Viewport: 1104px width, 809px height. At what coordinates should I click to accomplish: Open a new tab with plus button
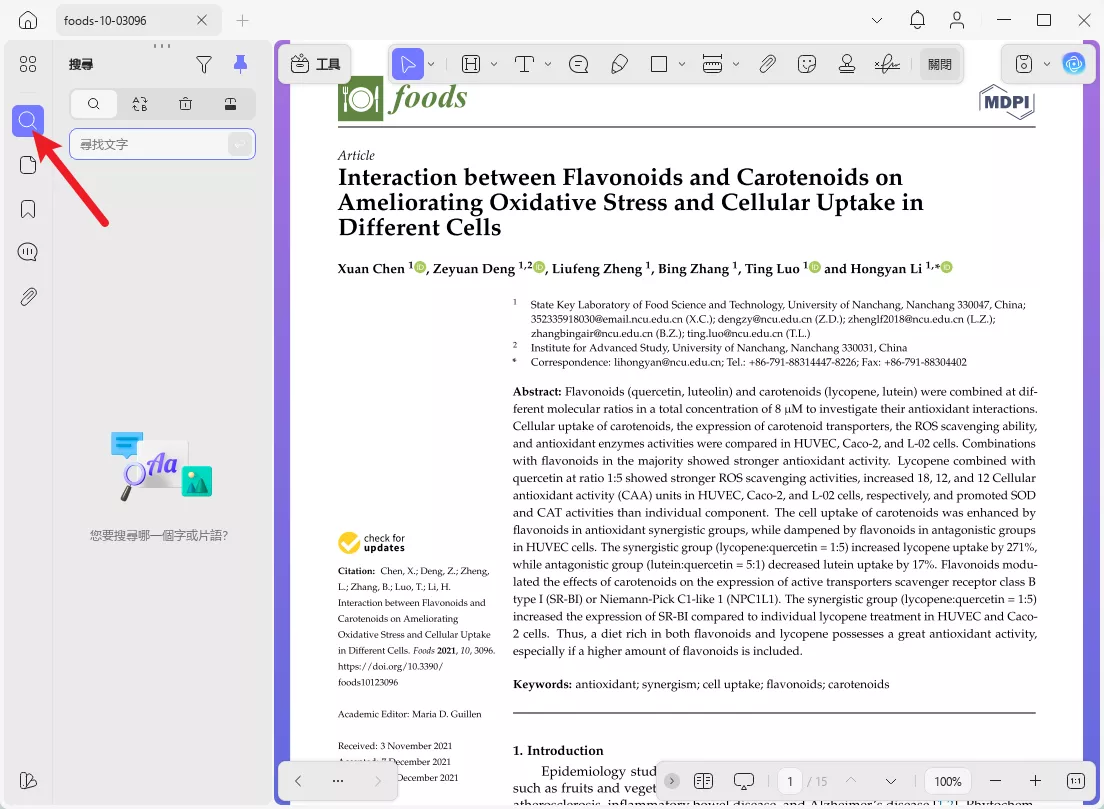pyautogui.click(x=242, y=21)
